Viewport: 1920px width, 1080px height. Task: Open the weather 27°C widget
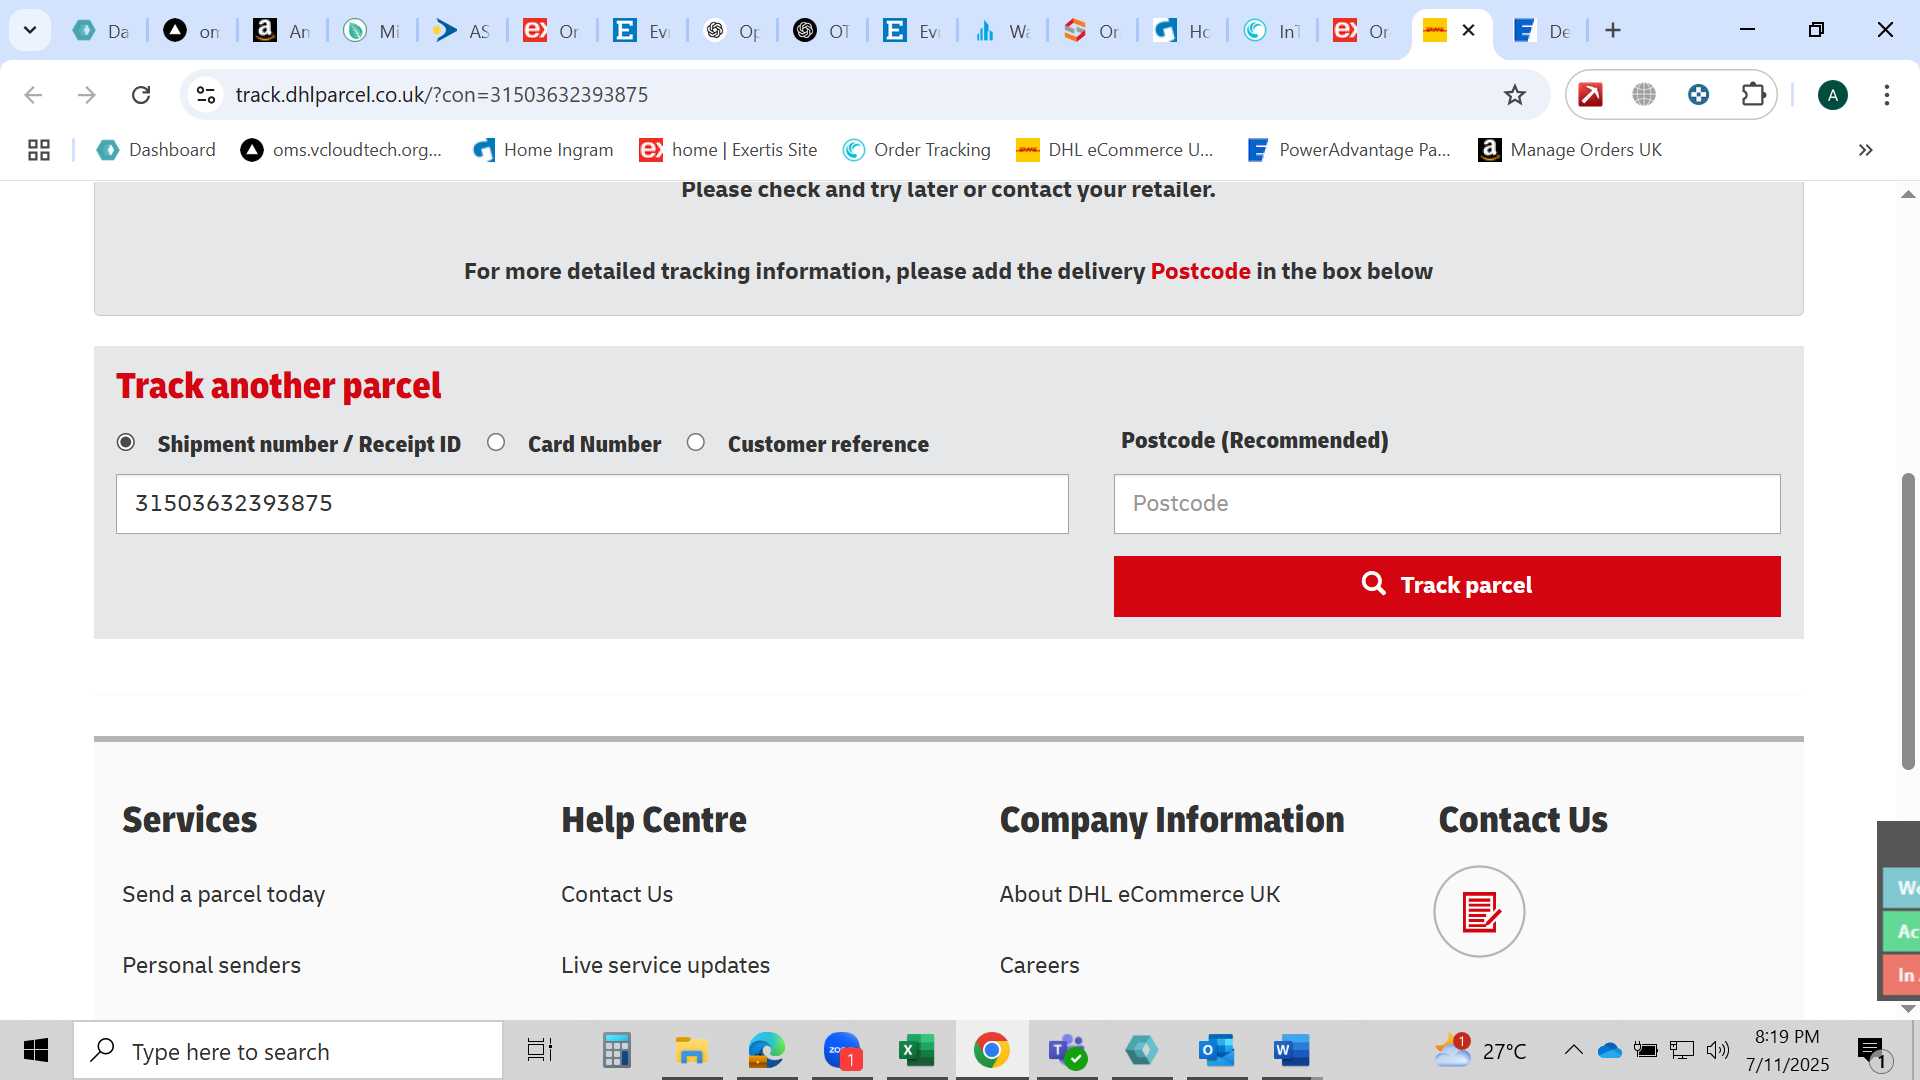(x=1480, y=1050)
